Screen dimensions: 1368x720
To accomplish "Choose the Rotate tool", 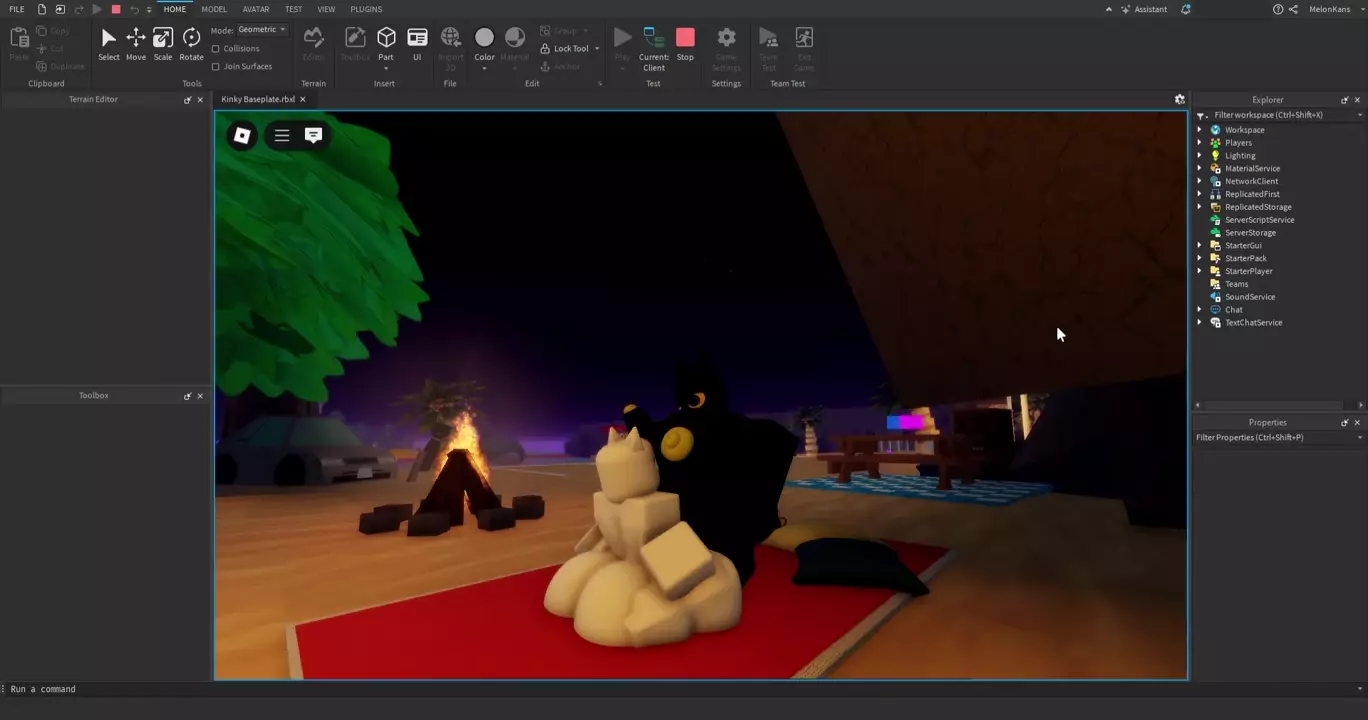I will click(191, 44).
